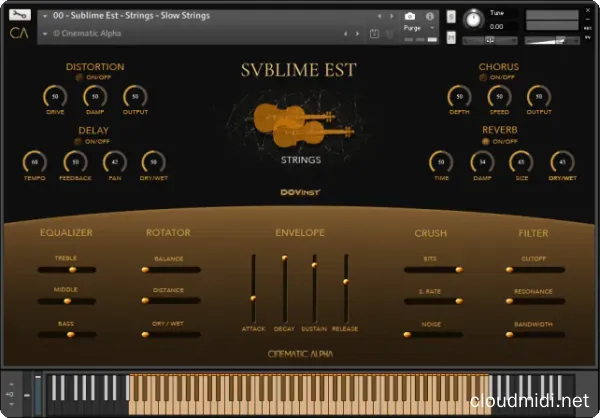This screenshot has width=600, height=418.
Task: Click the pan slider in header
Action: pos(490,40)
